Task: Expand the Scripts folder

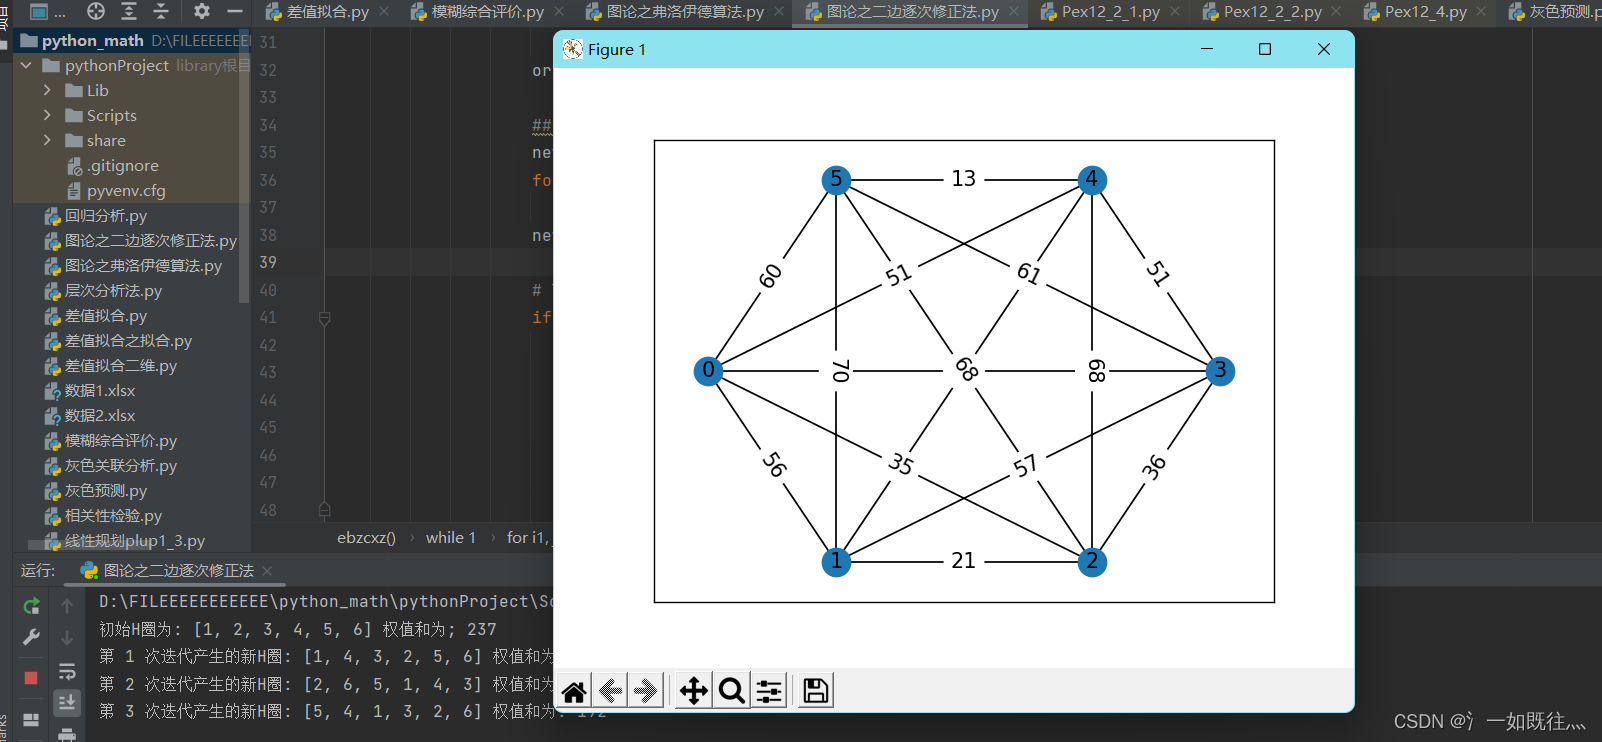Action: (47, 115)
